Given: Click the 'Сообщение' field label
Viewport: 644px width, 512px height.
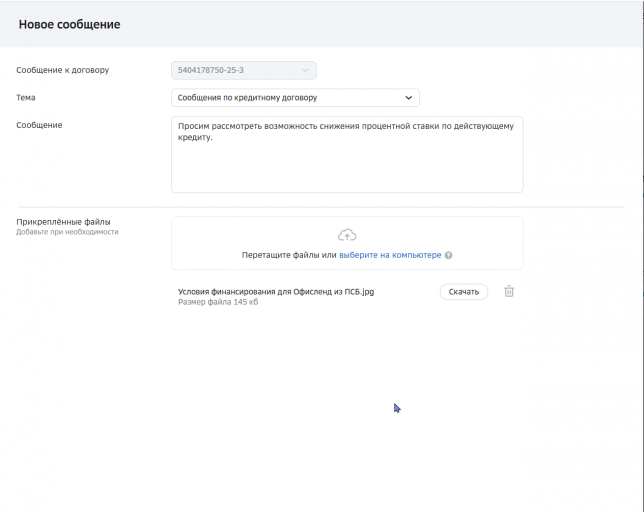Looking at the screenshot, I should pyautogui.click(x=39, y=125).
